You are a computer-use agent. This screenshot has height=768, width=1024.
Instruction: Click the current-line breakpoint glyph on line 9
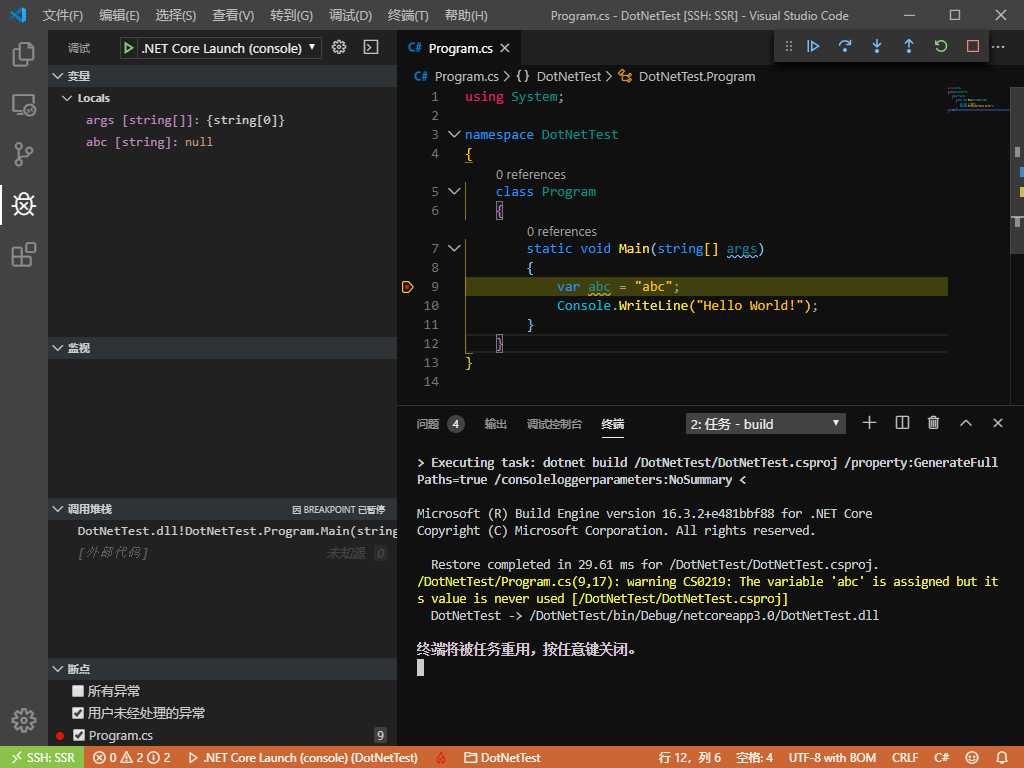[408, 287]
